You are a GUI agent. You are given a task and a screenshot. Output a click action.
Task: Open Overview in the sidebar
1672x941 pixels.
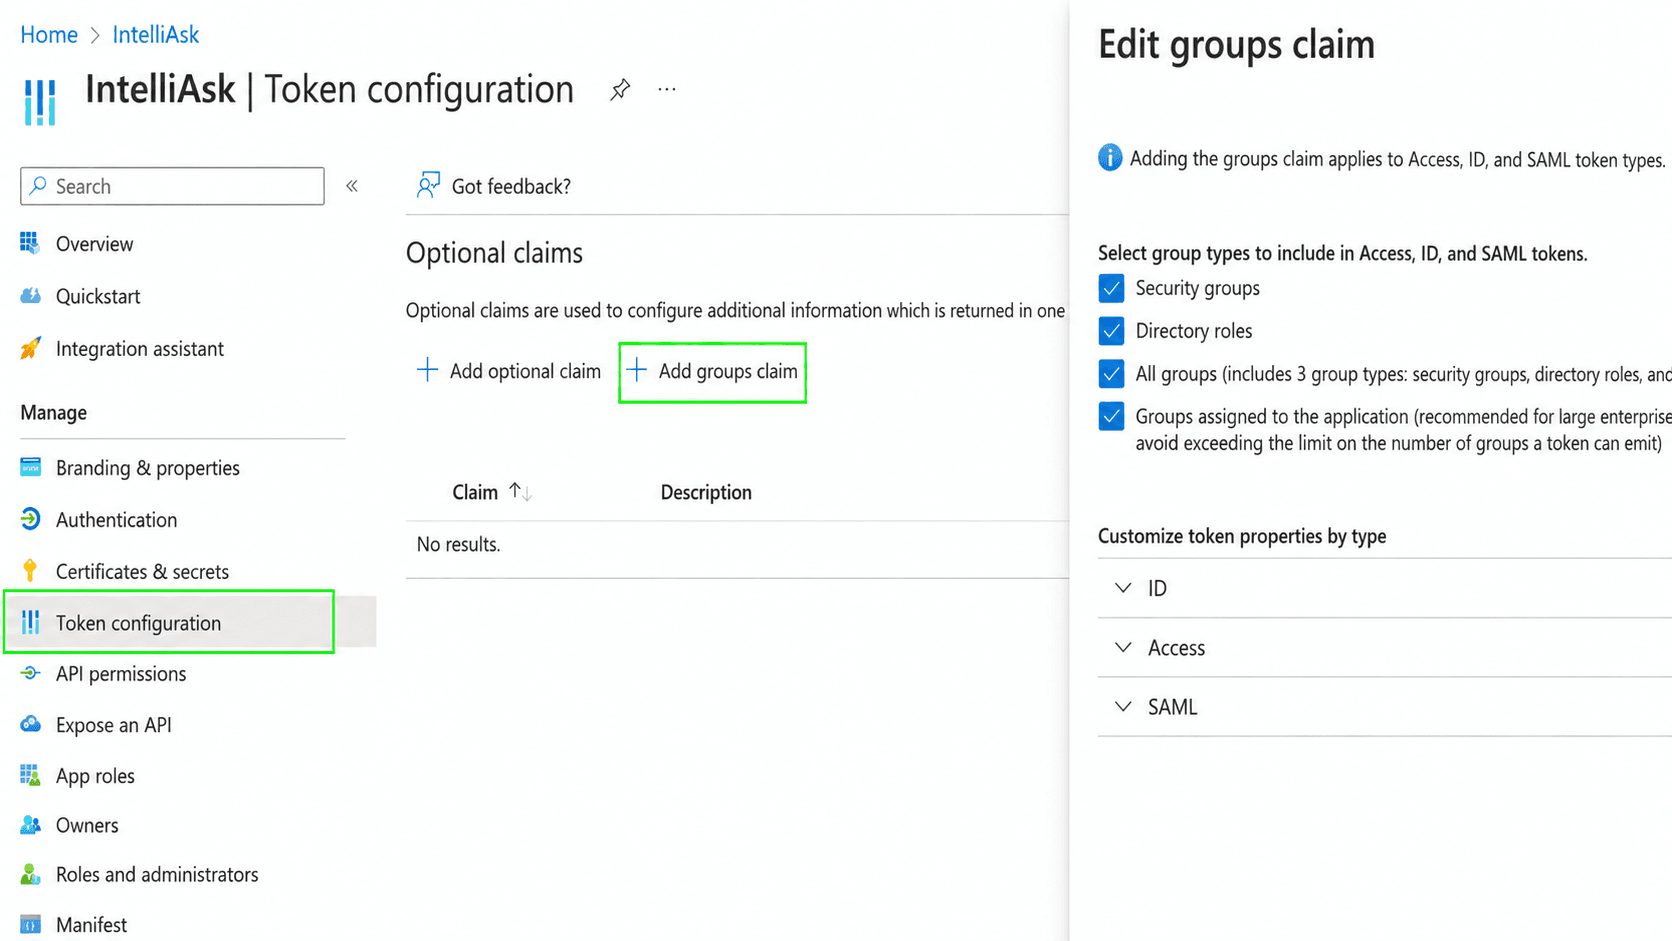(94, 244)
